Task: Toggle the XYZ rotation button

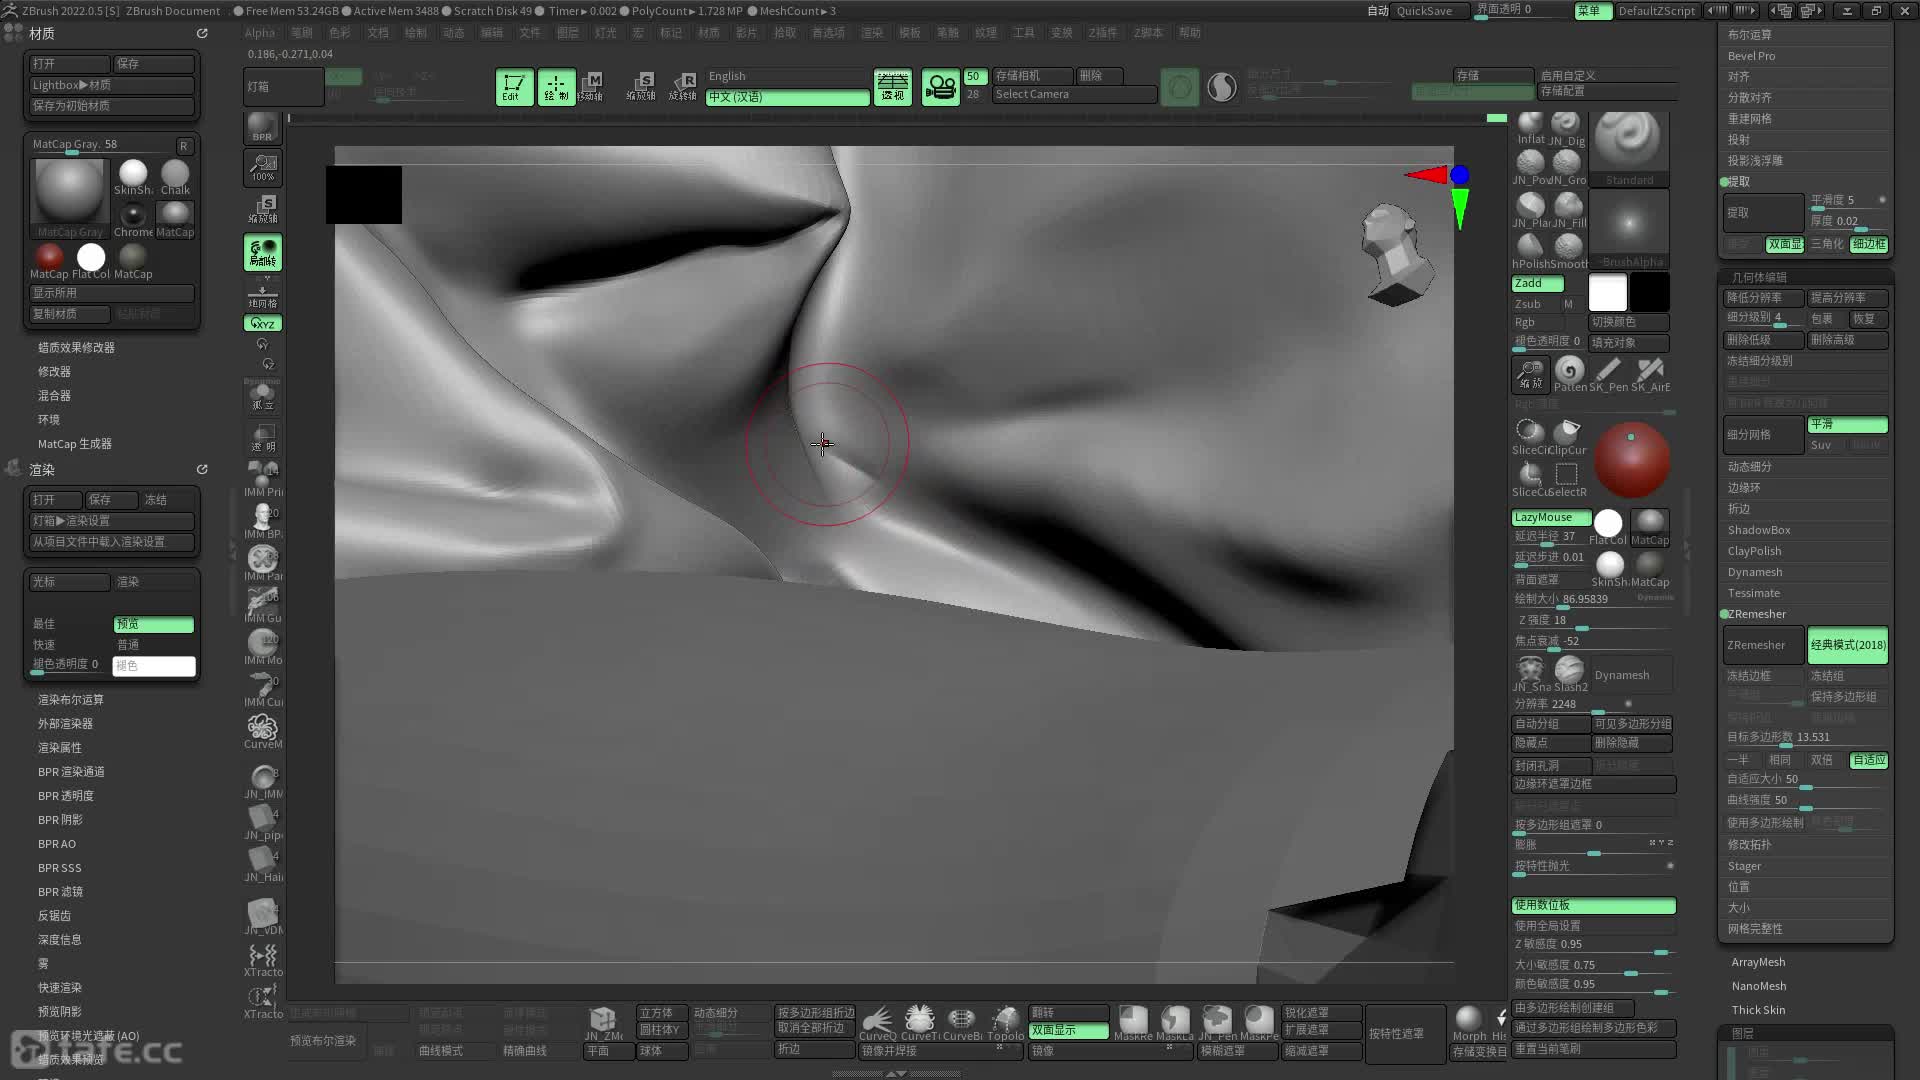Action: 262,323
